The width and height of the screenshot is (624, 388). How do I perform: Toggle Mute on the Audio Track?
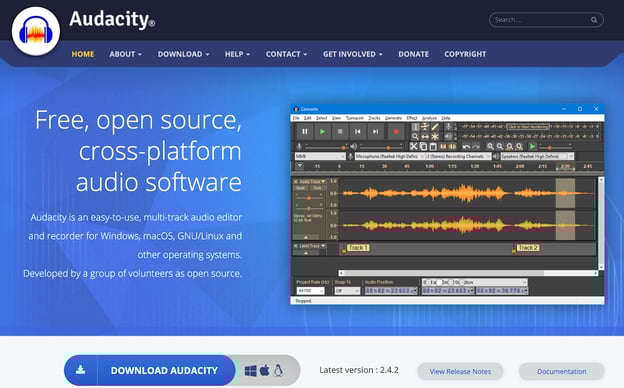pyautogui.click(x=301, y=188)
